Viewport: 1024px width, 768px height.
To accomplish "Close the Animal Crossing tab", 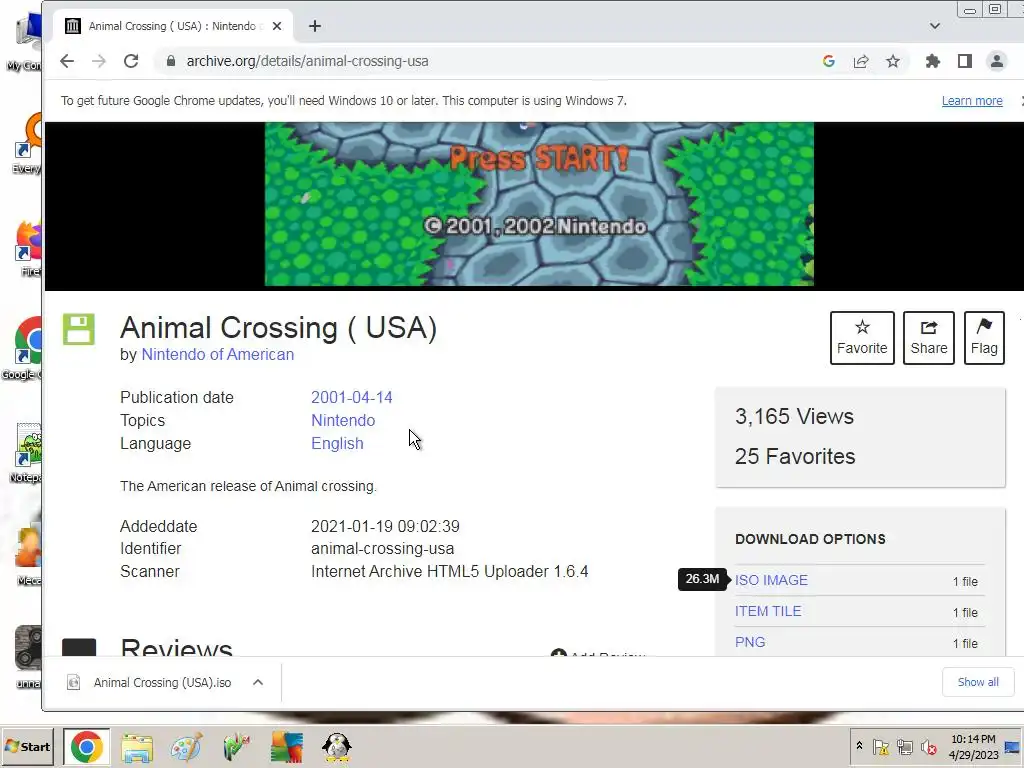I will click(277, 26).
